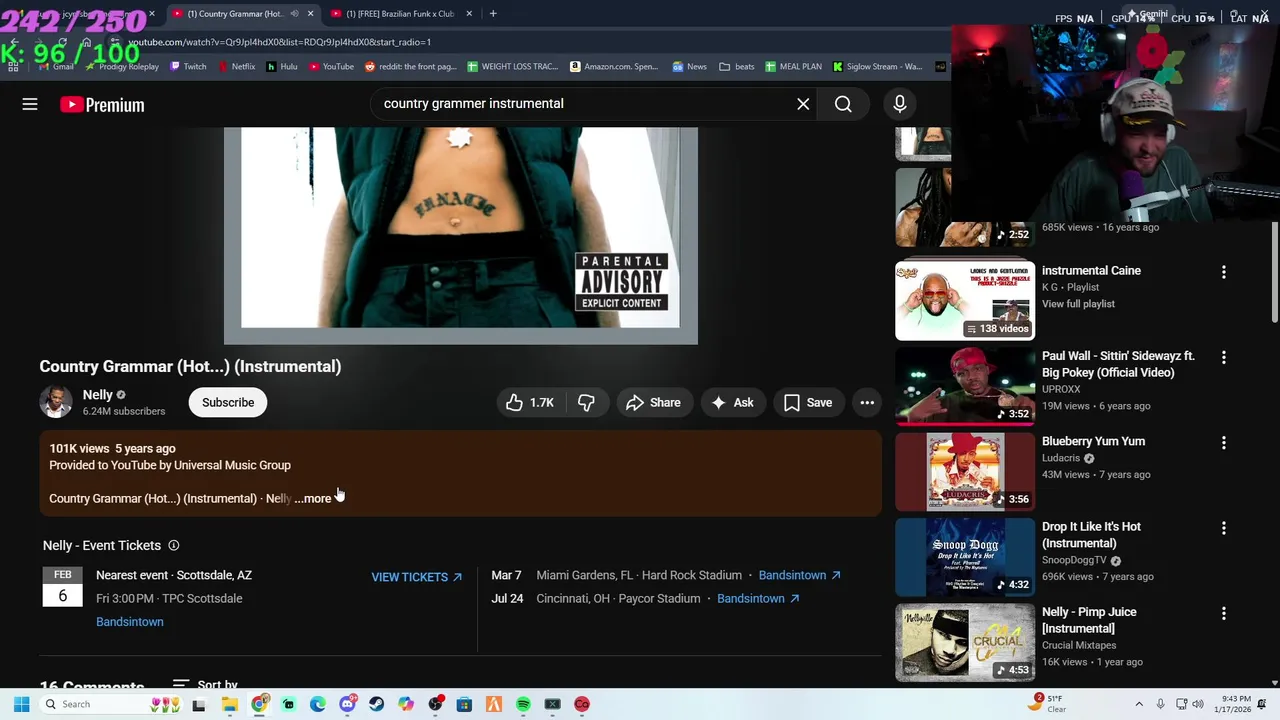
Task: Dislike the video with thumbs down
Action: tap(586, 403)
